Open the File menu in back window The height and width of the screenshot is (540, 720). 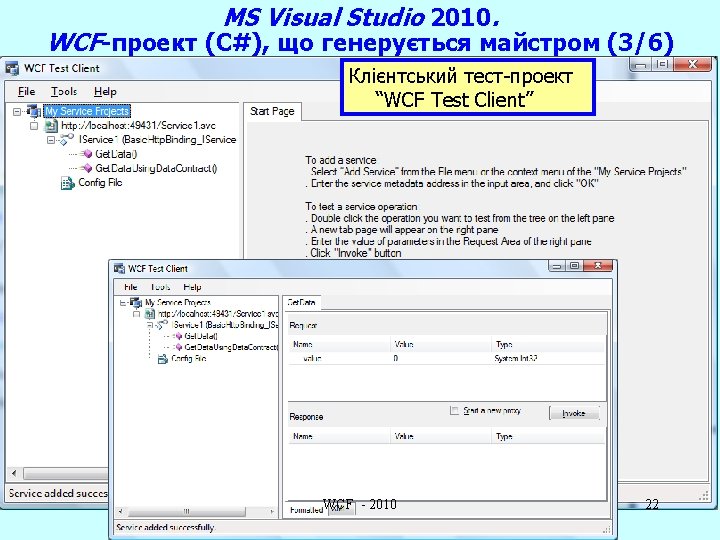[26, 92]
